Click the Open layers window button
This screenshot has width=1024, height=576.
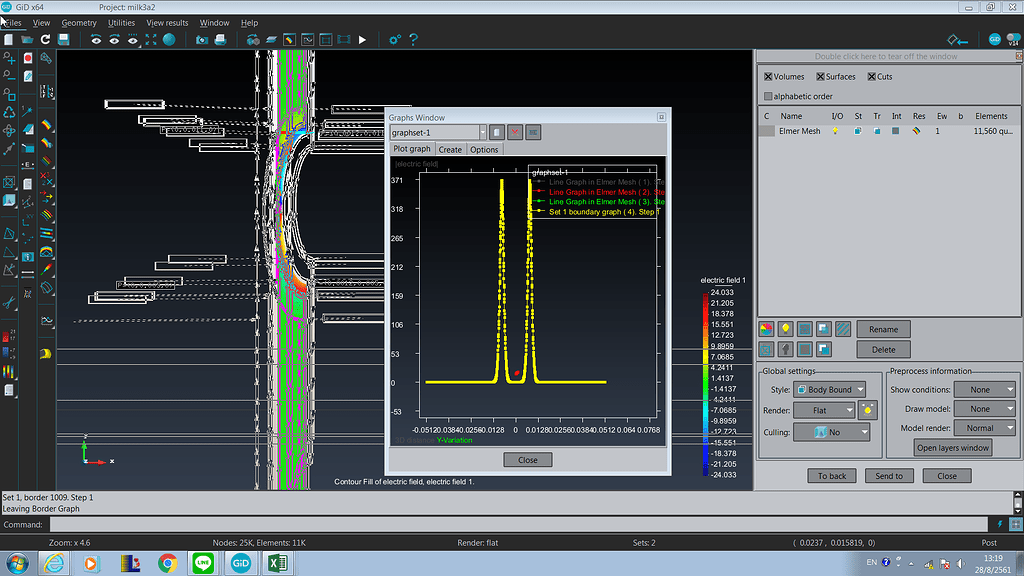pos(953,447)
